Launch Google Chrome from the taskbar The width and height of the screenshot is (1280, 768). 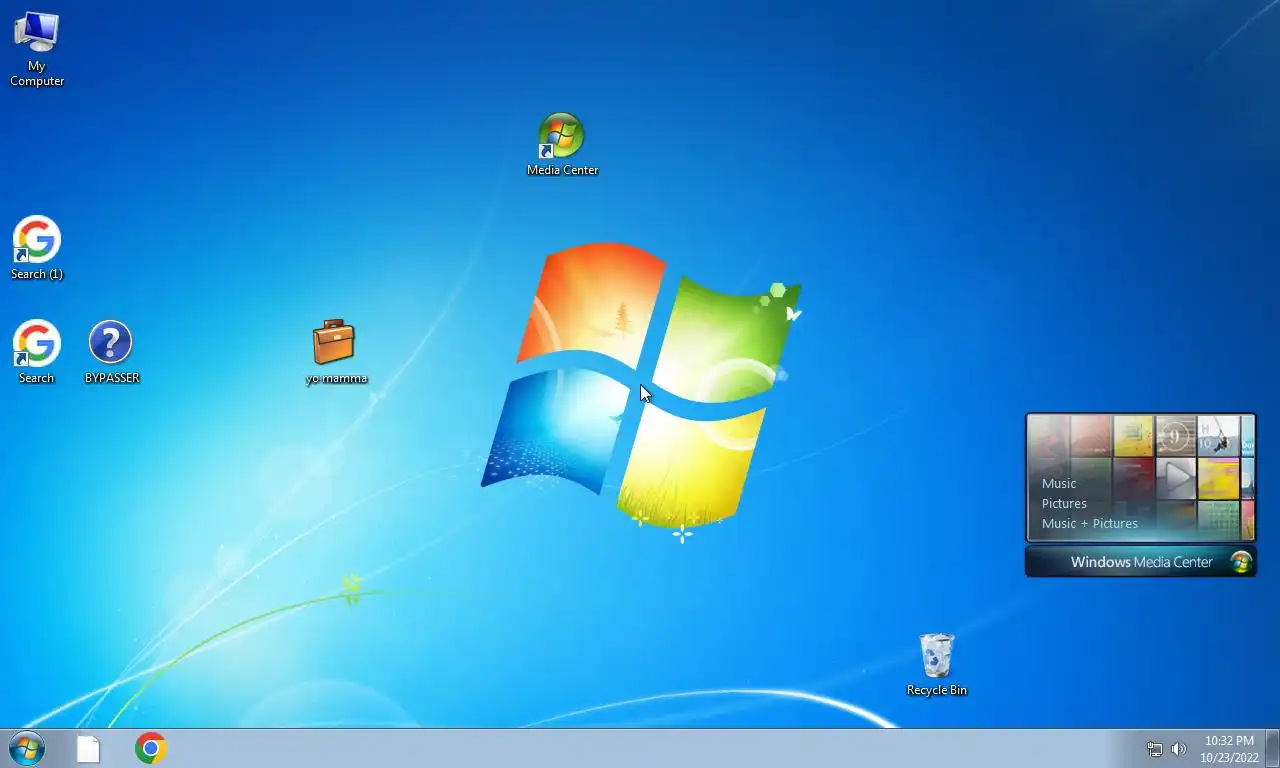coord(151,748)
